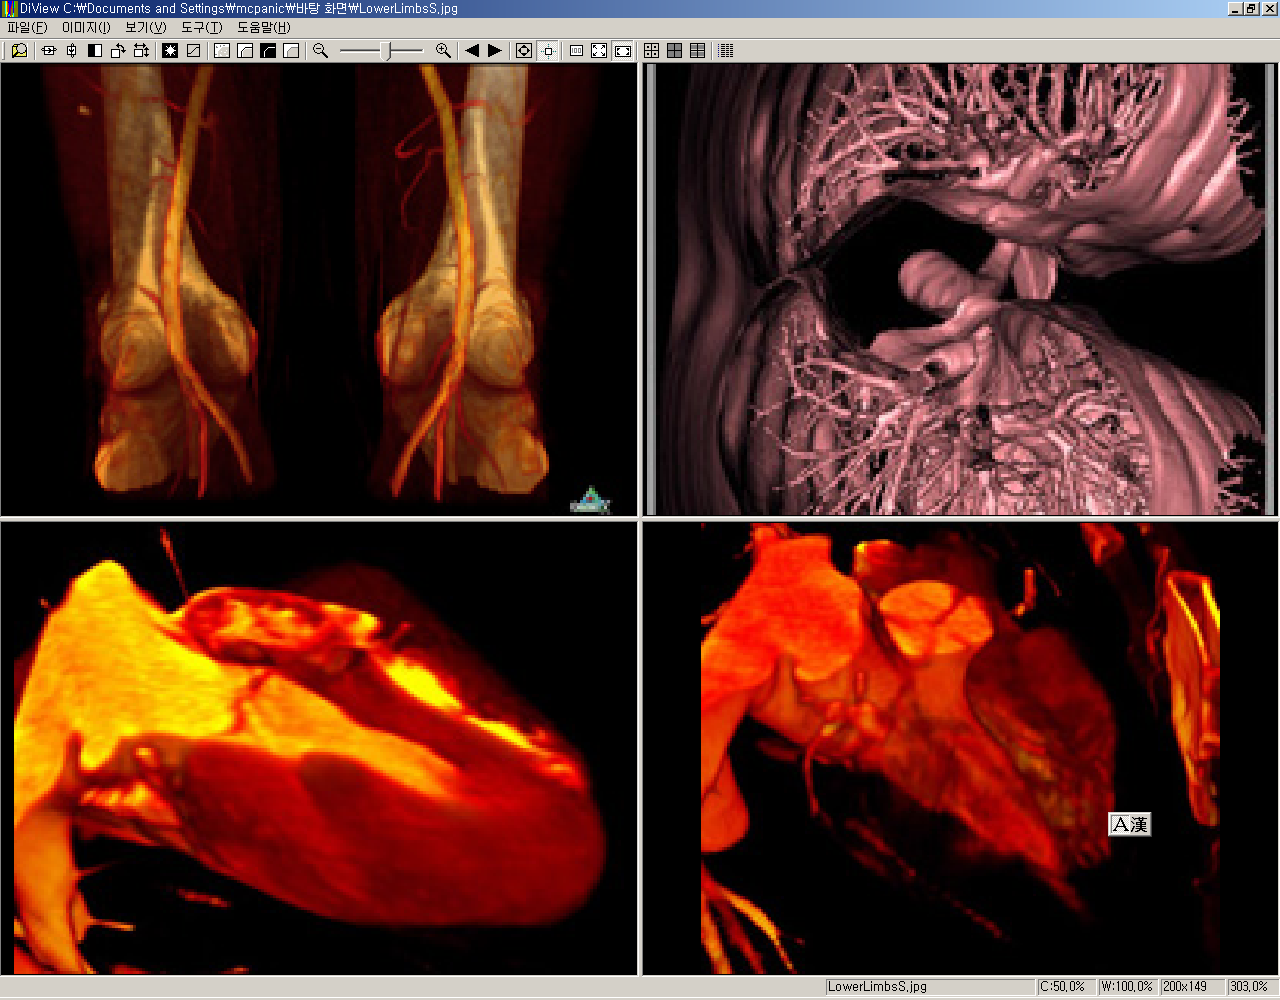Screen dimensions: 1280x1000
Task: Click the brightness star icon
Action: click(170, 50)
